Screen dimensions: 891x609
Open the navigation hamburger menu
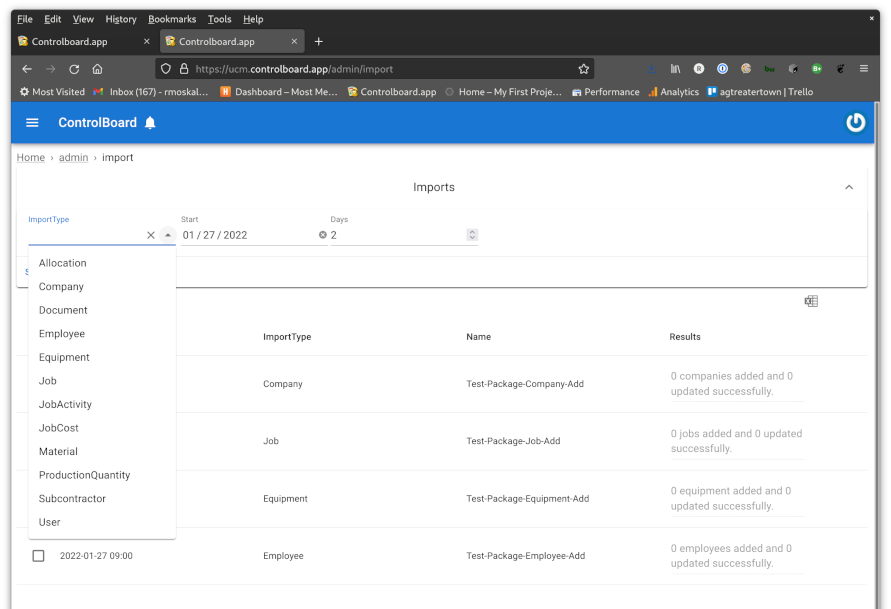point(32,122)
